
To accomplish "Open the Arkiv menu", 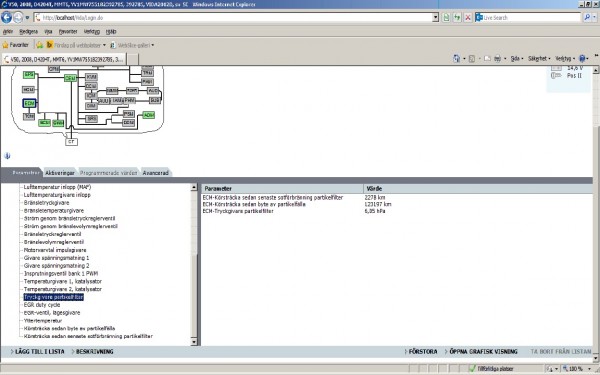I will pos(8,32).
